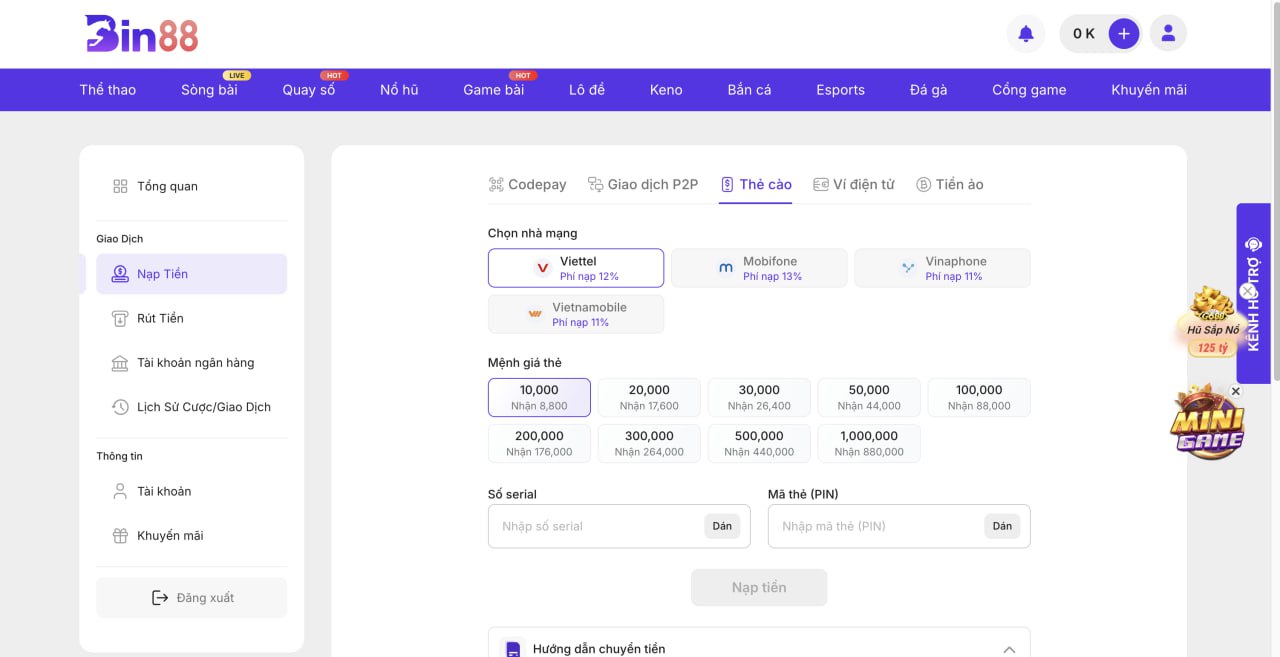This screenshot has height=657, width=1280.
Task: Choose the 50,000 card denomination
Action: (x=868, y=397)
